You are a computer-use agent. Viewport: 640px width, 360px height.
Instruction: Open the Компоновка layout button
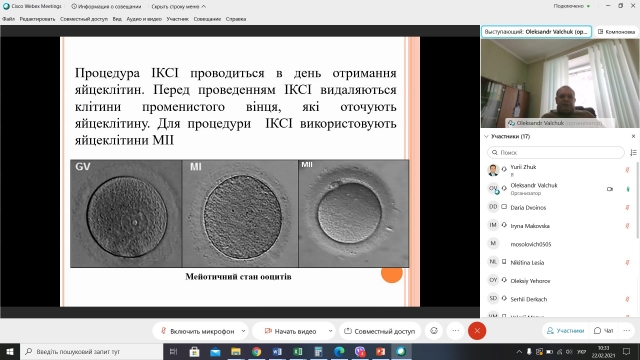coord(616,31)
